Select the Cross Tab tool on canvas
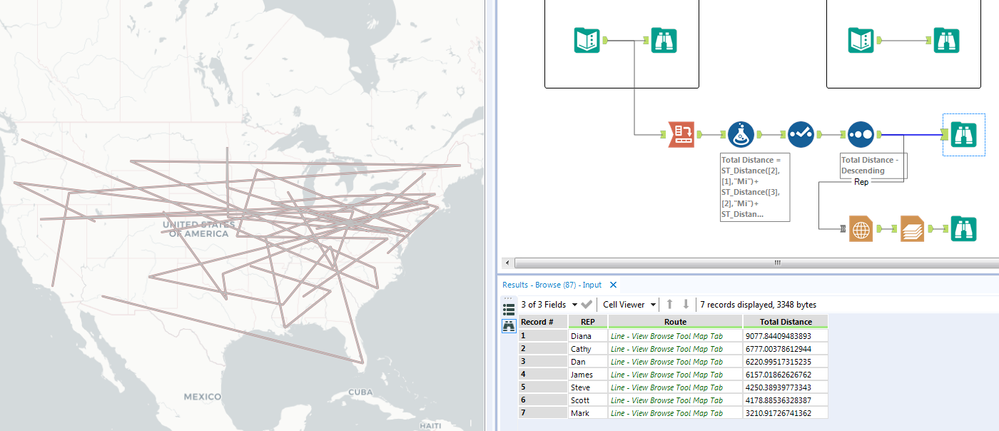Screen dimensions: 999x431 pos(681,135)
